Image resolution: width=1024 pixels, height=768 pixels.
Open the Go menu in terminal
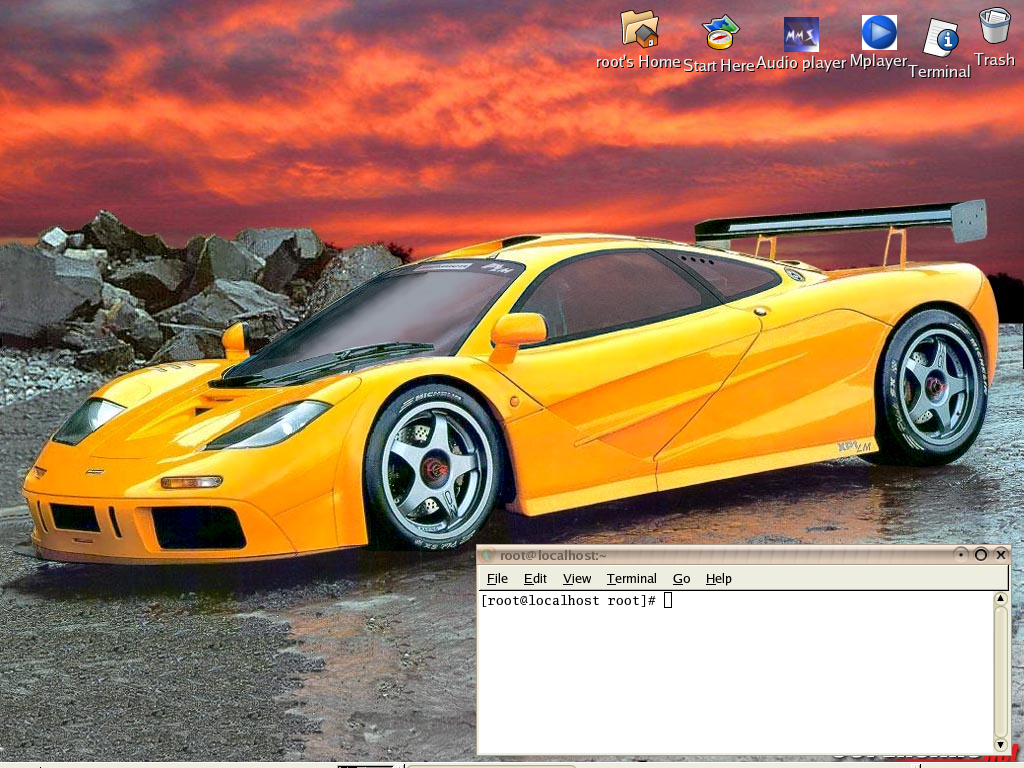[x=681, y=579]
